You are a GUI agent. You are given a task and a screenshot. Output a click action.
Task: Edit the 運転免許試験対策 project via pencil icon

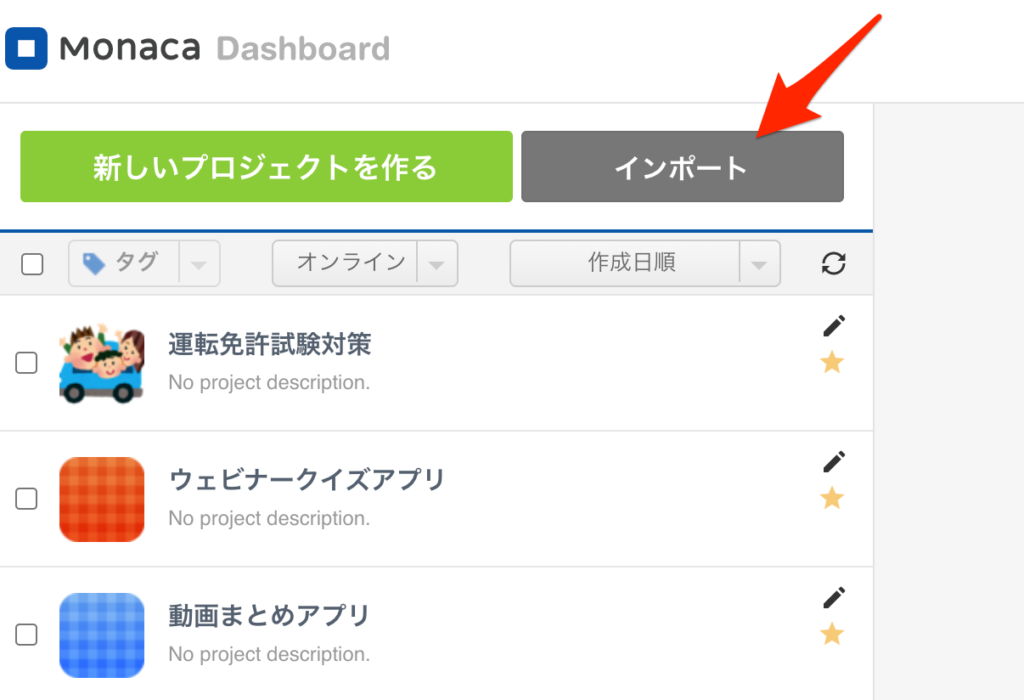coord(834,326)
